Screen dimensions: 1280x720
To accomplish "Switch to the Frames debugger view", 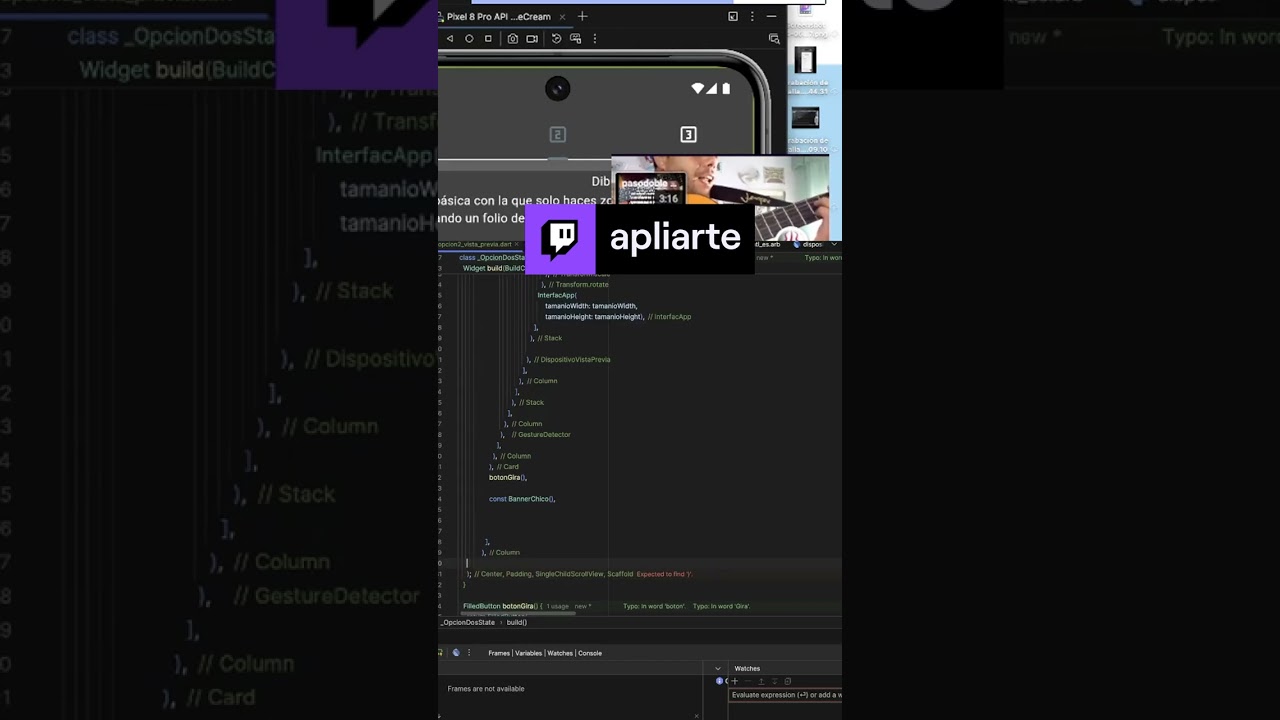I will tap(499, 653).
